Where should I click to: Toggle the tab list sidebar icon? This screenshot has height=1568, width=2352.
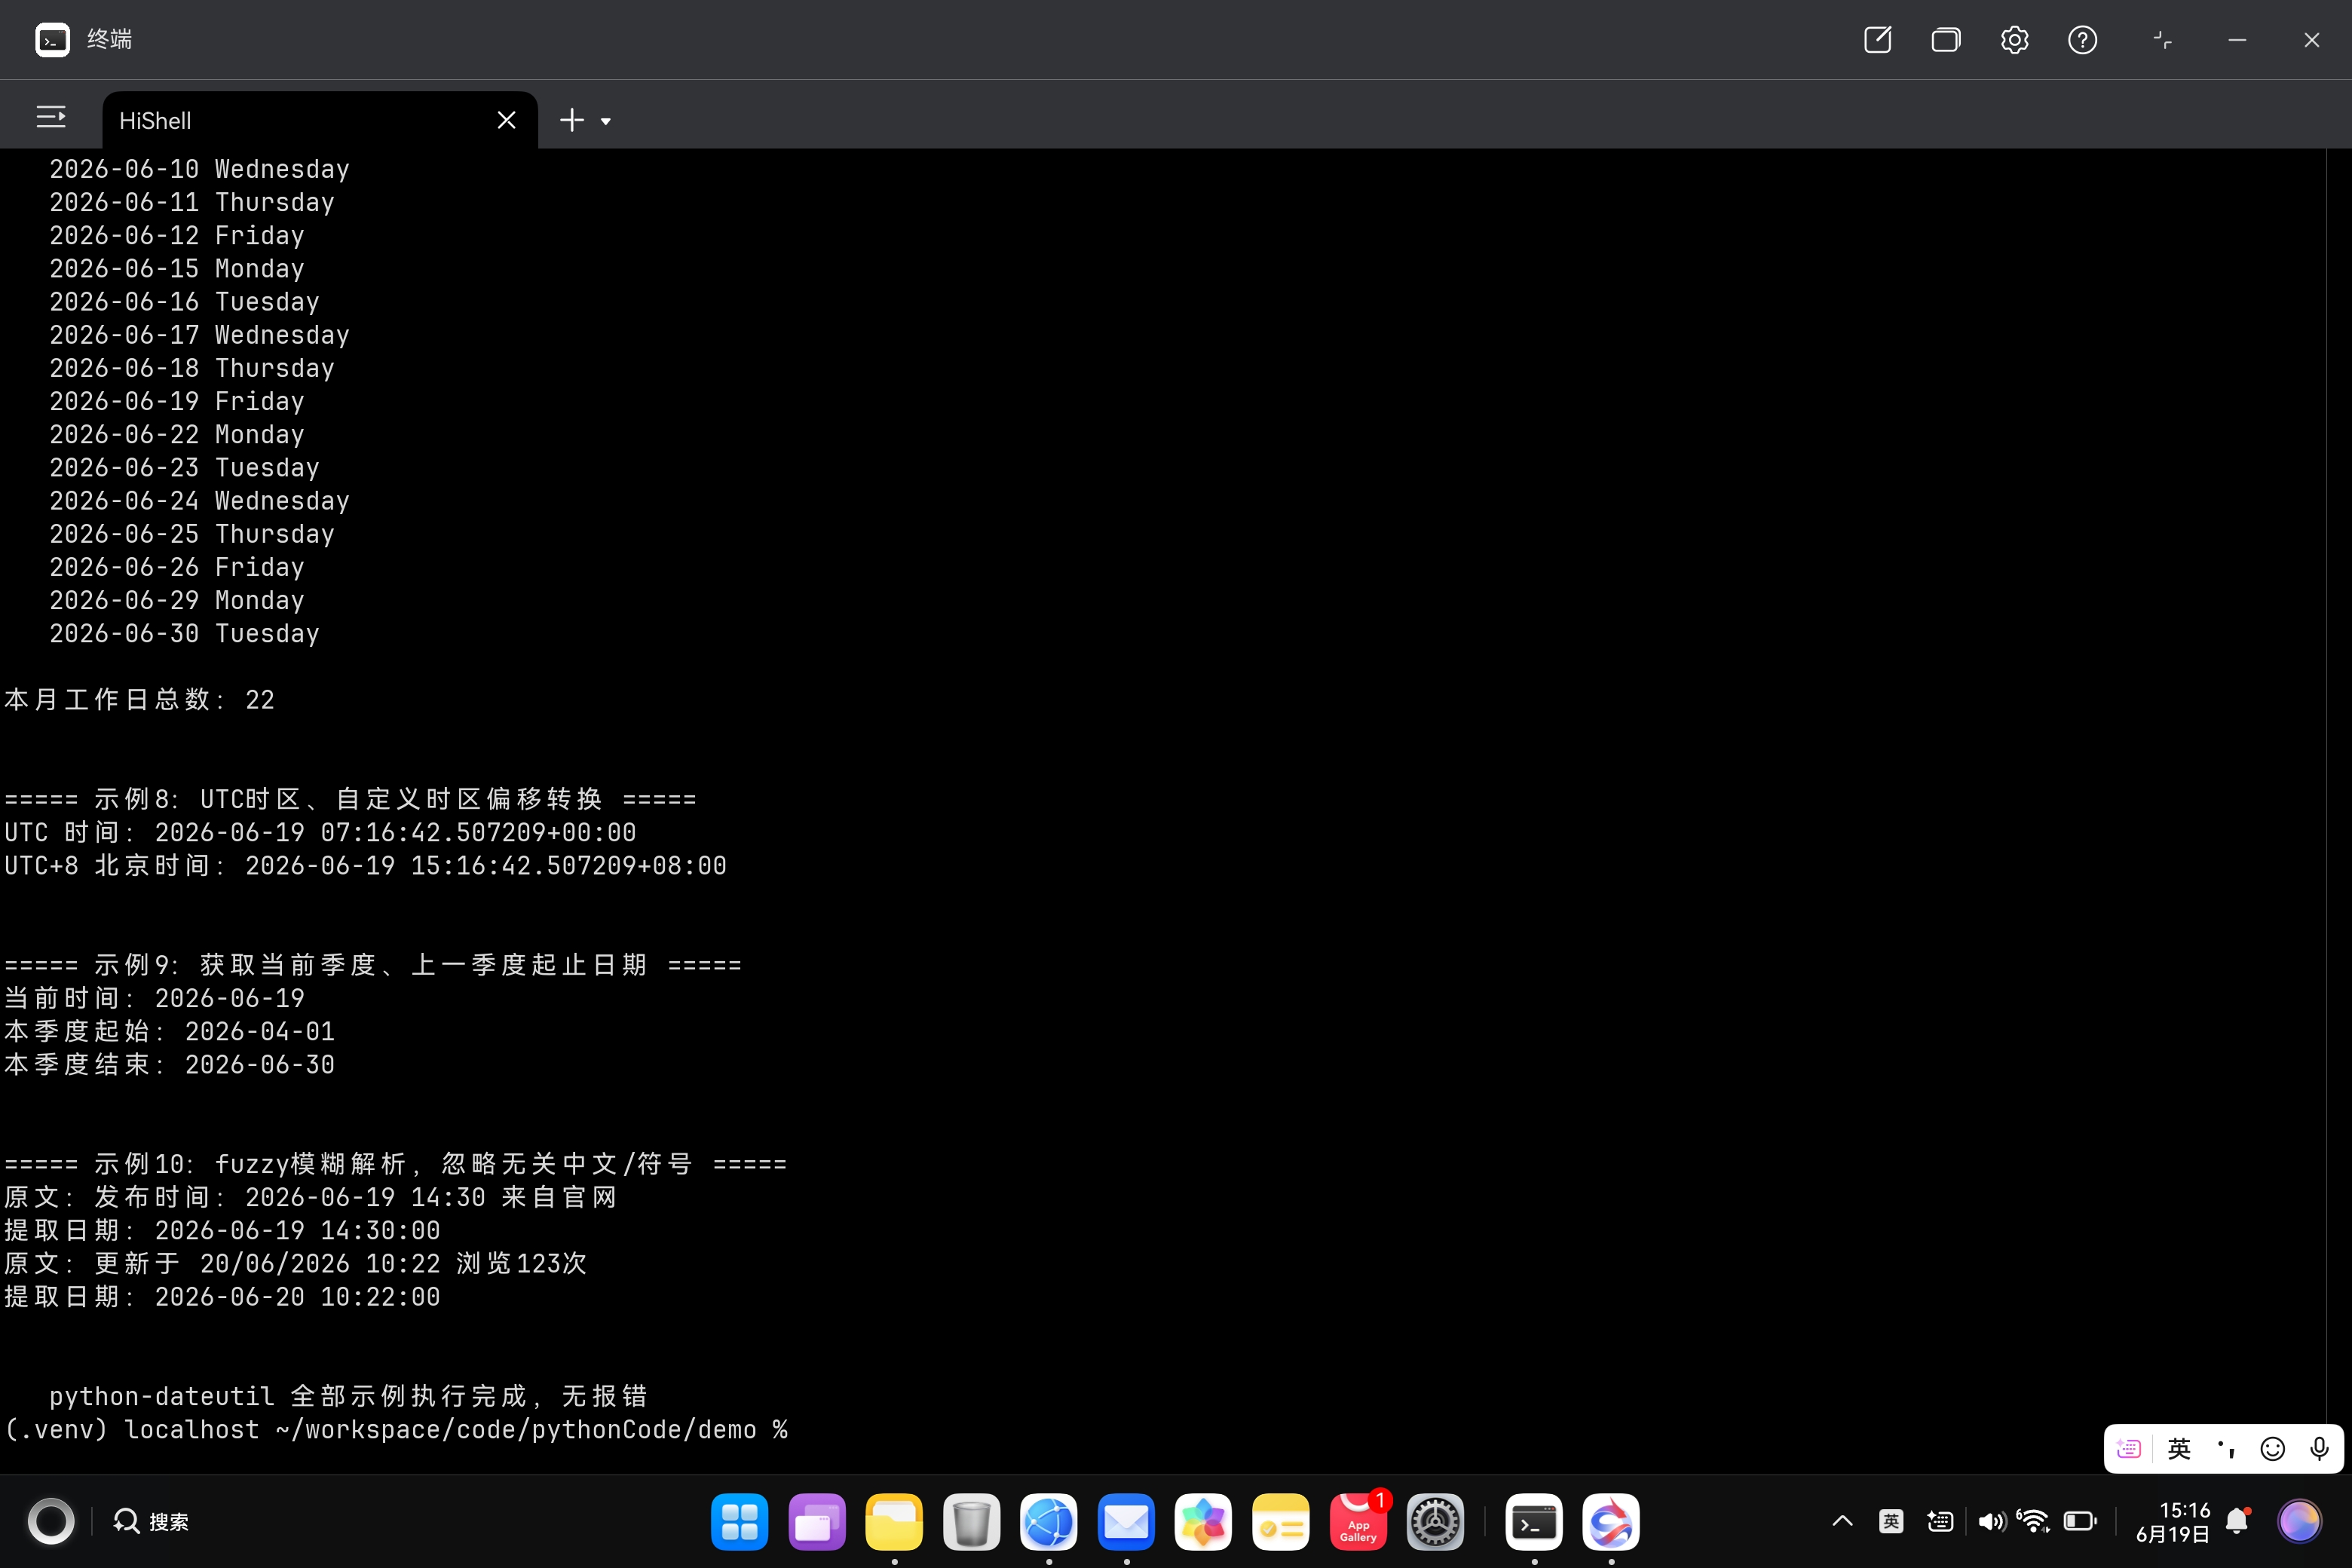(51, 118)
